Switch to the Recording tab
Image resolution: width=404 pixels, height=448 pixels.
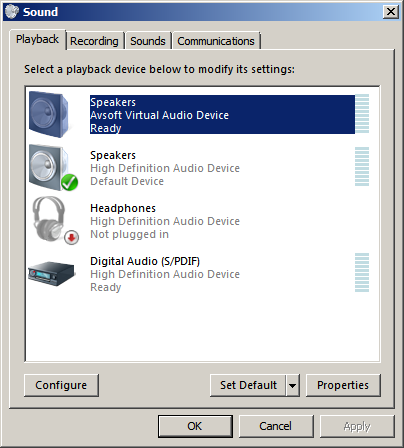(94, 41)
